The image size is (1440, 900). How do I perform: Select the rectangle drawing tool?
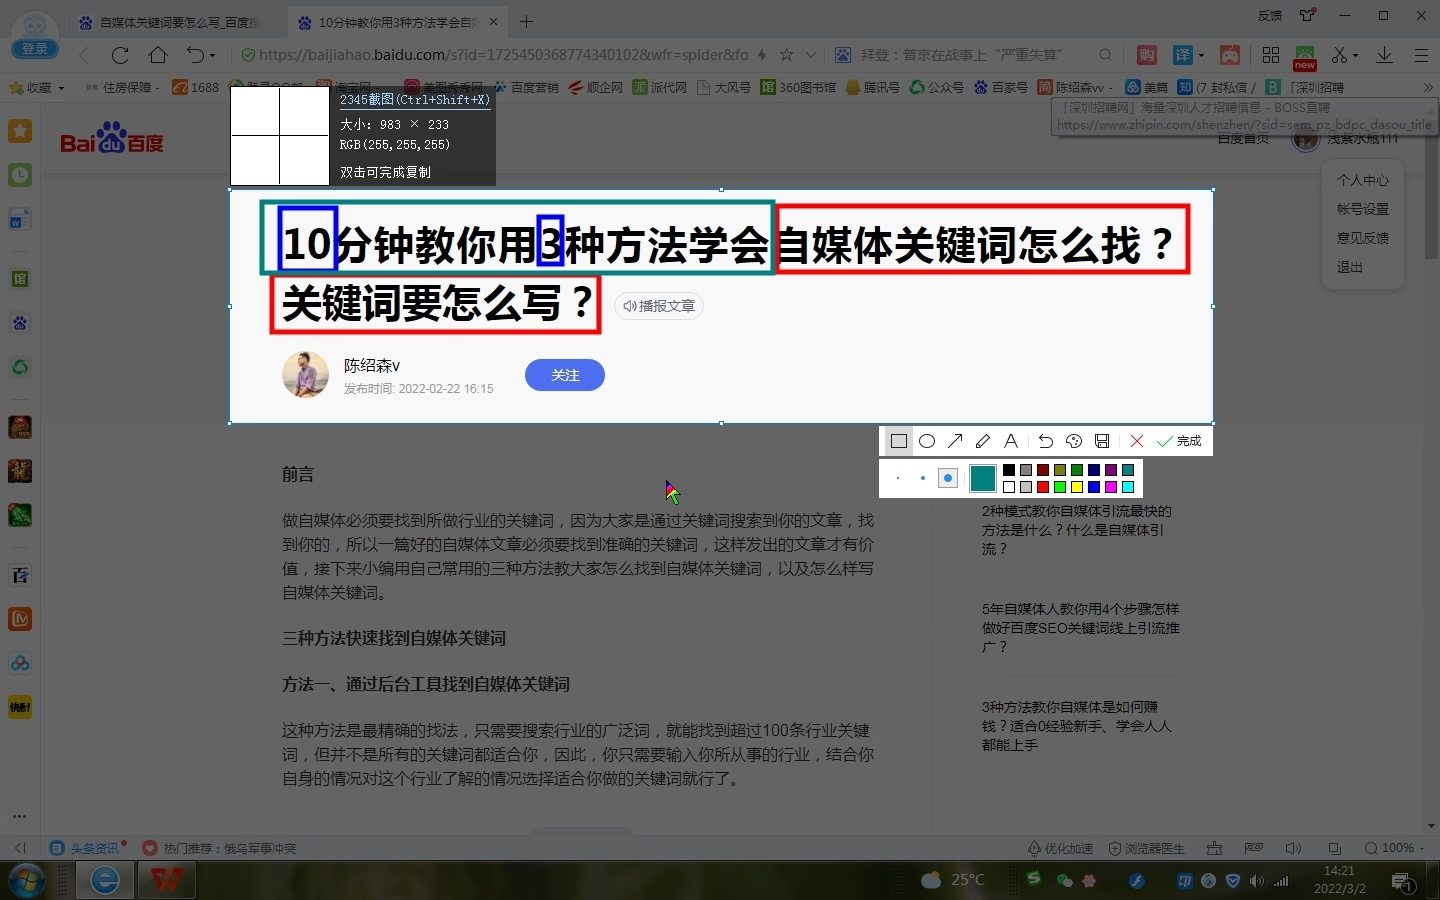click(x=898, y=441)
